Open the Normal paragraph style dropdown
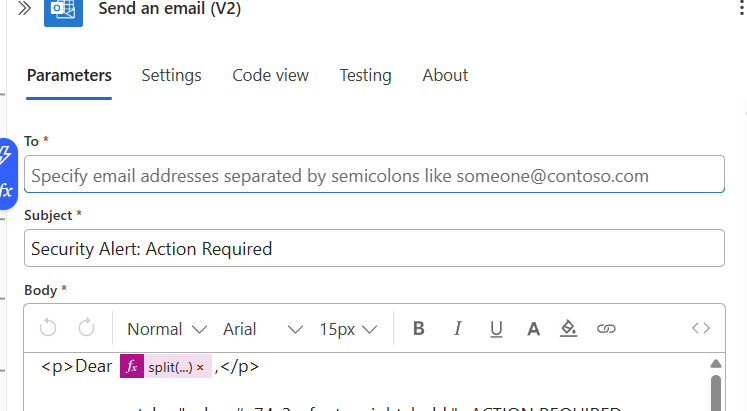 [x=167, y=329]
